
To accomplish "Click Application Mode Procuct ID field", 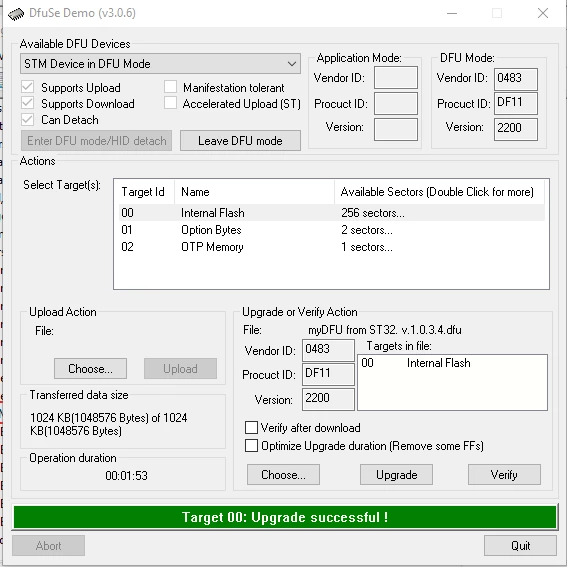I will click(x=396, y=103).
